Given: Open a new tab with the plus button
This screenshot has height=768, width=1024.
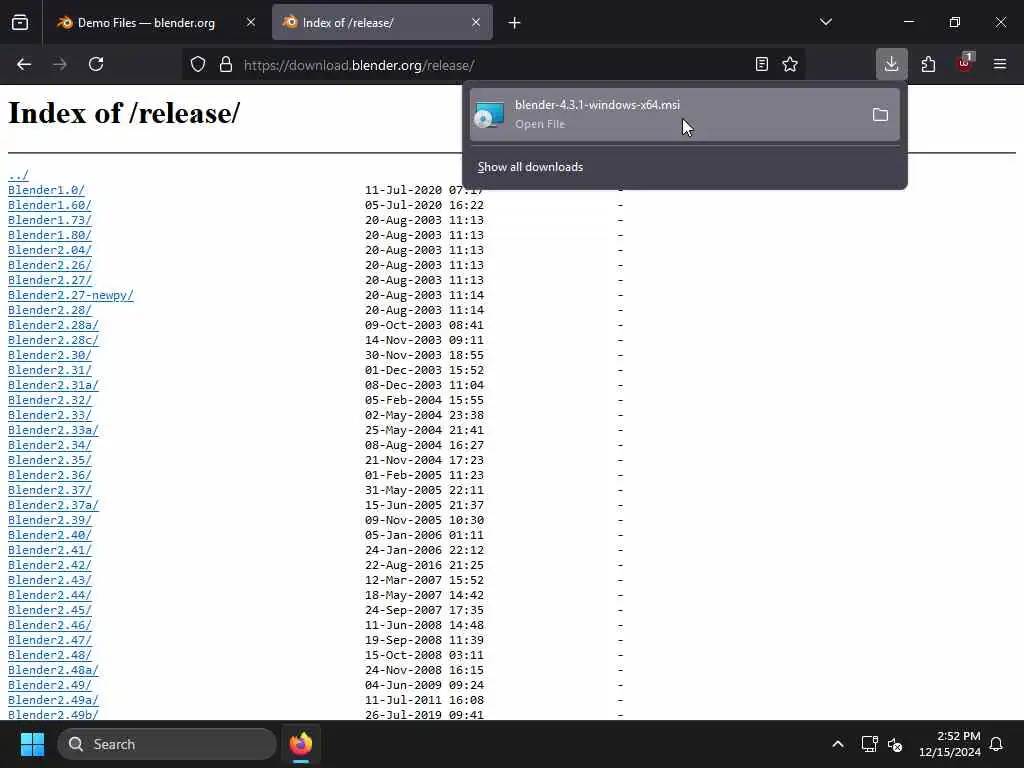Looking at the screenshot, I should pyautogui.click(x=515, y=23).
